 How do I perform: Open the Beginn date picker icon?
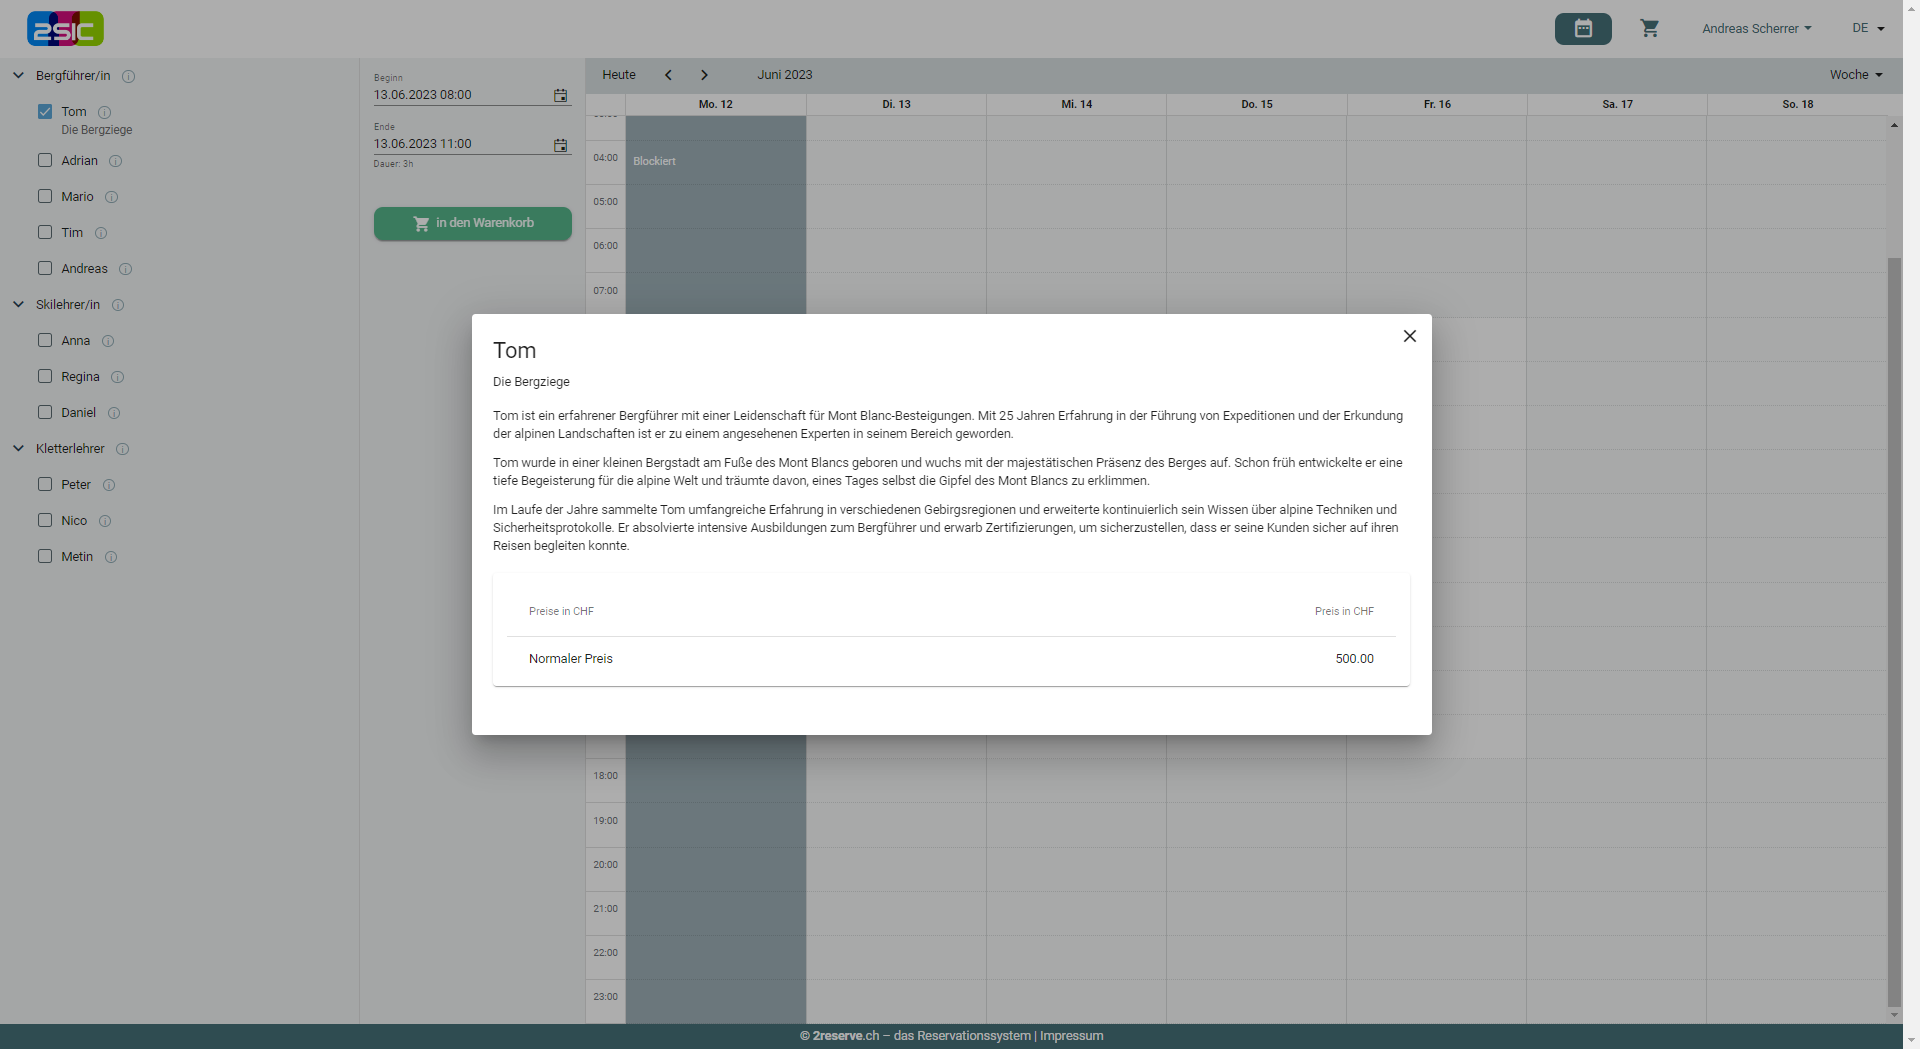pos(560,96)
